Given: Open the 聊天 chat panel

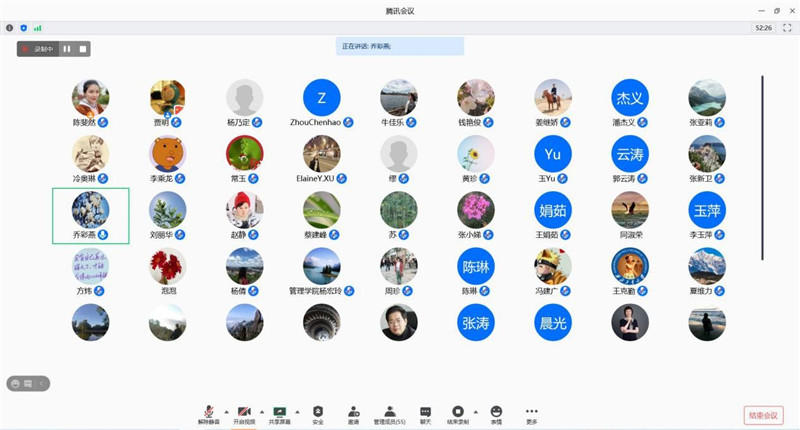Looking at the screenshot, I should pyautogui.click(x=425, y=413).
